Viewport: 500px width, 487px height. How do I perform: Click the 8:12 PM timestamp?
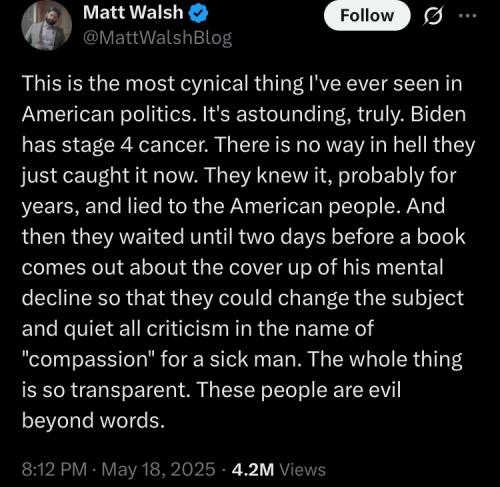pos(54,469)
